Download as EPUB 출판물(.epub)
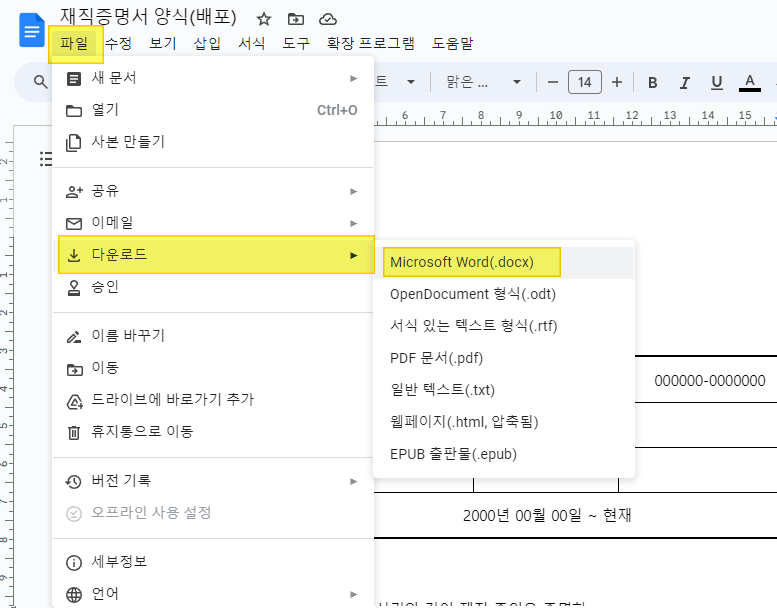Image resolution: width=777 pixels, height=608 pixels. click(504, 454)
